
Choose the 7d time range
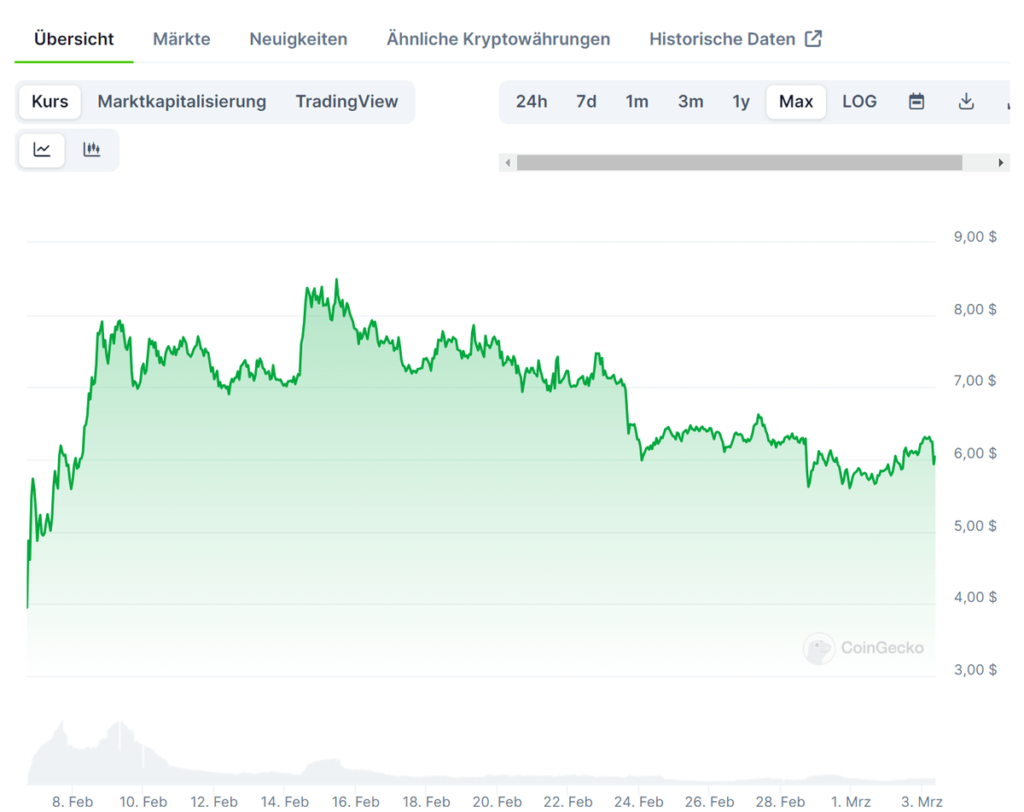pos(586,101)
